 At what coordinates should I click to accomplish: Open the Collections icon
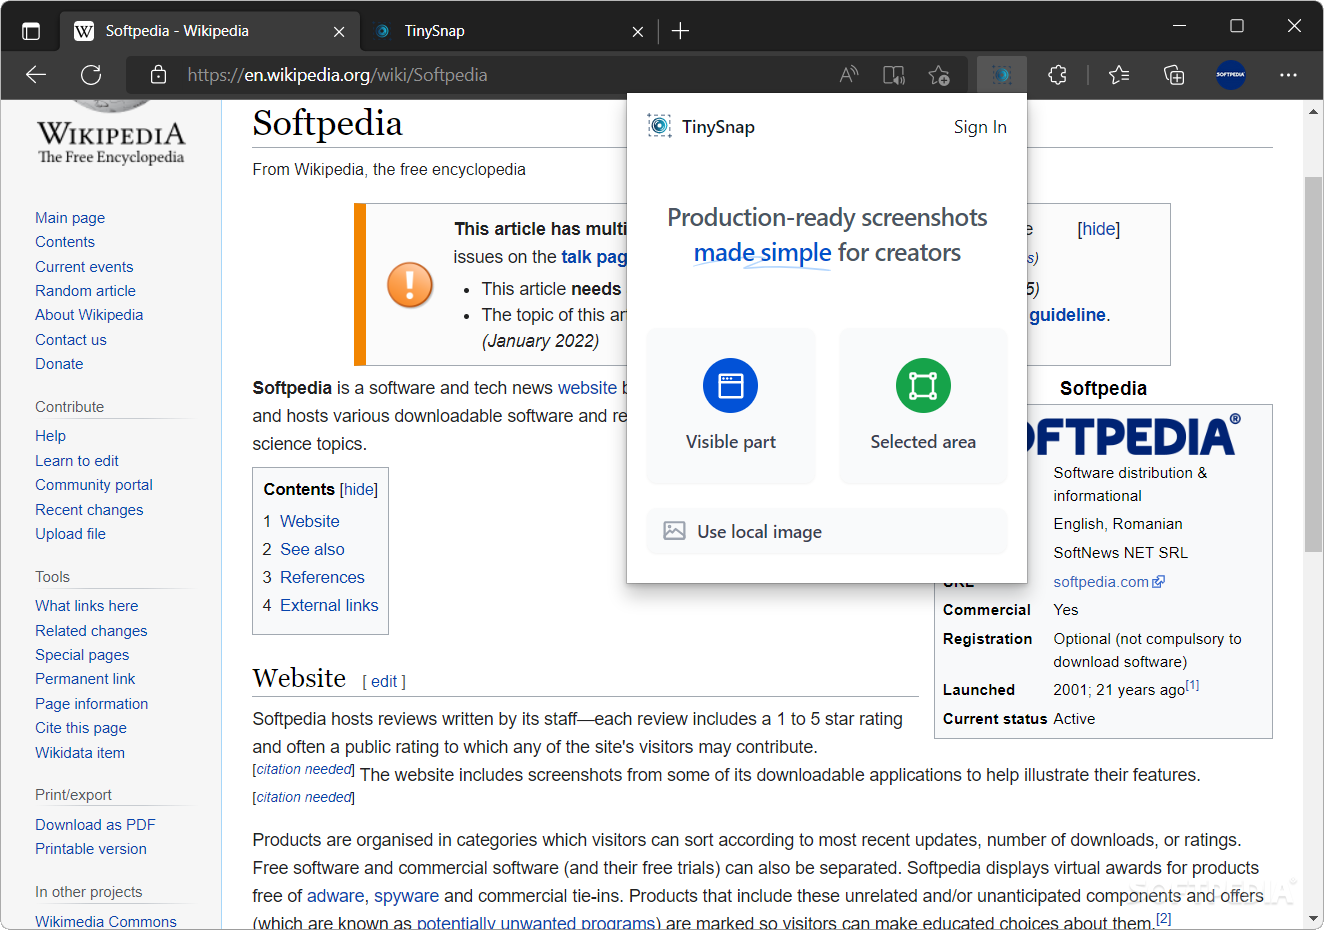[x=1174, y=75]
